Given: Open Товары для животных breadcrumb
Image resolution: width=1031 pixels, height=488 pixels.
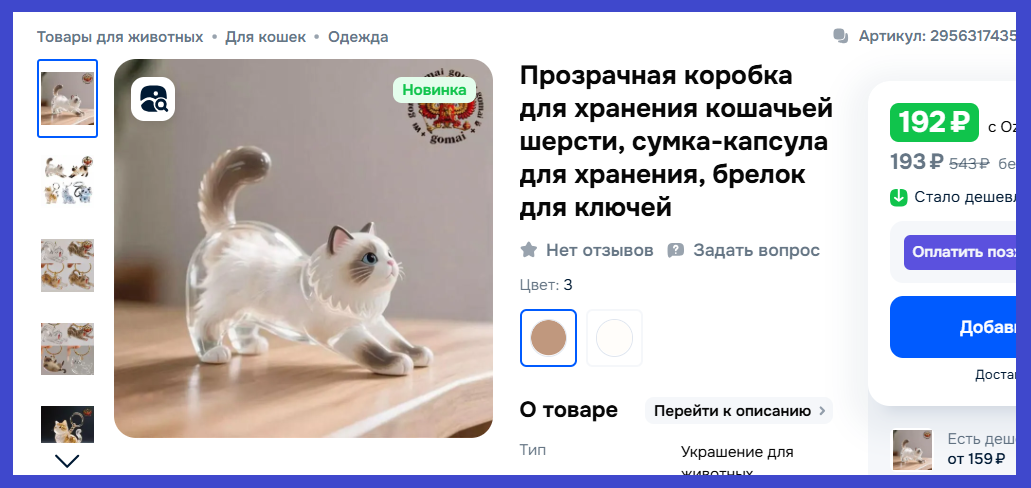Looking at the screenshot, I should click(120, 37).
